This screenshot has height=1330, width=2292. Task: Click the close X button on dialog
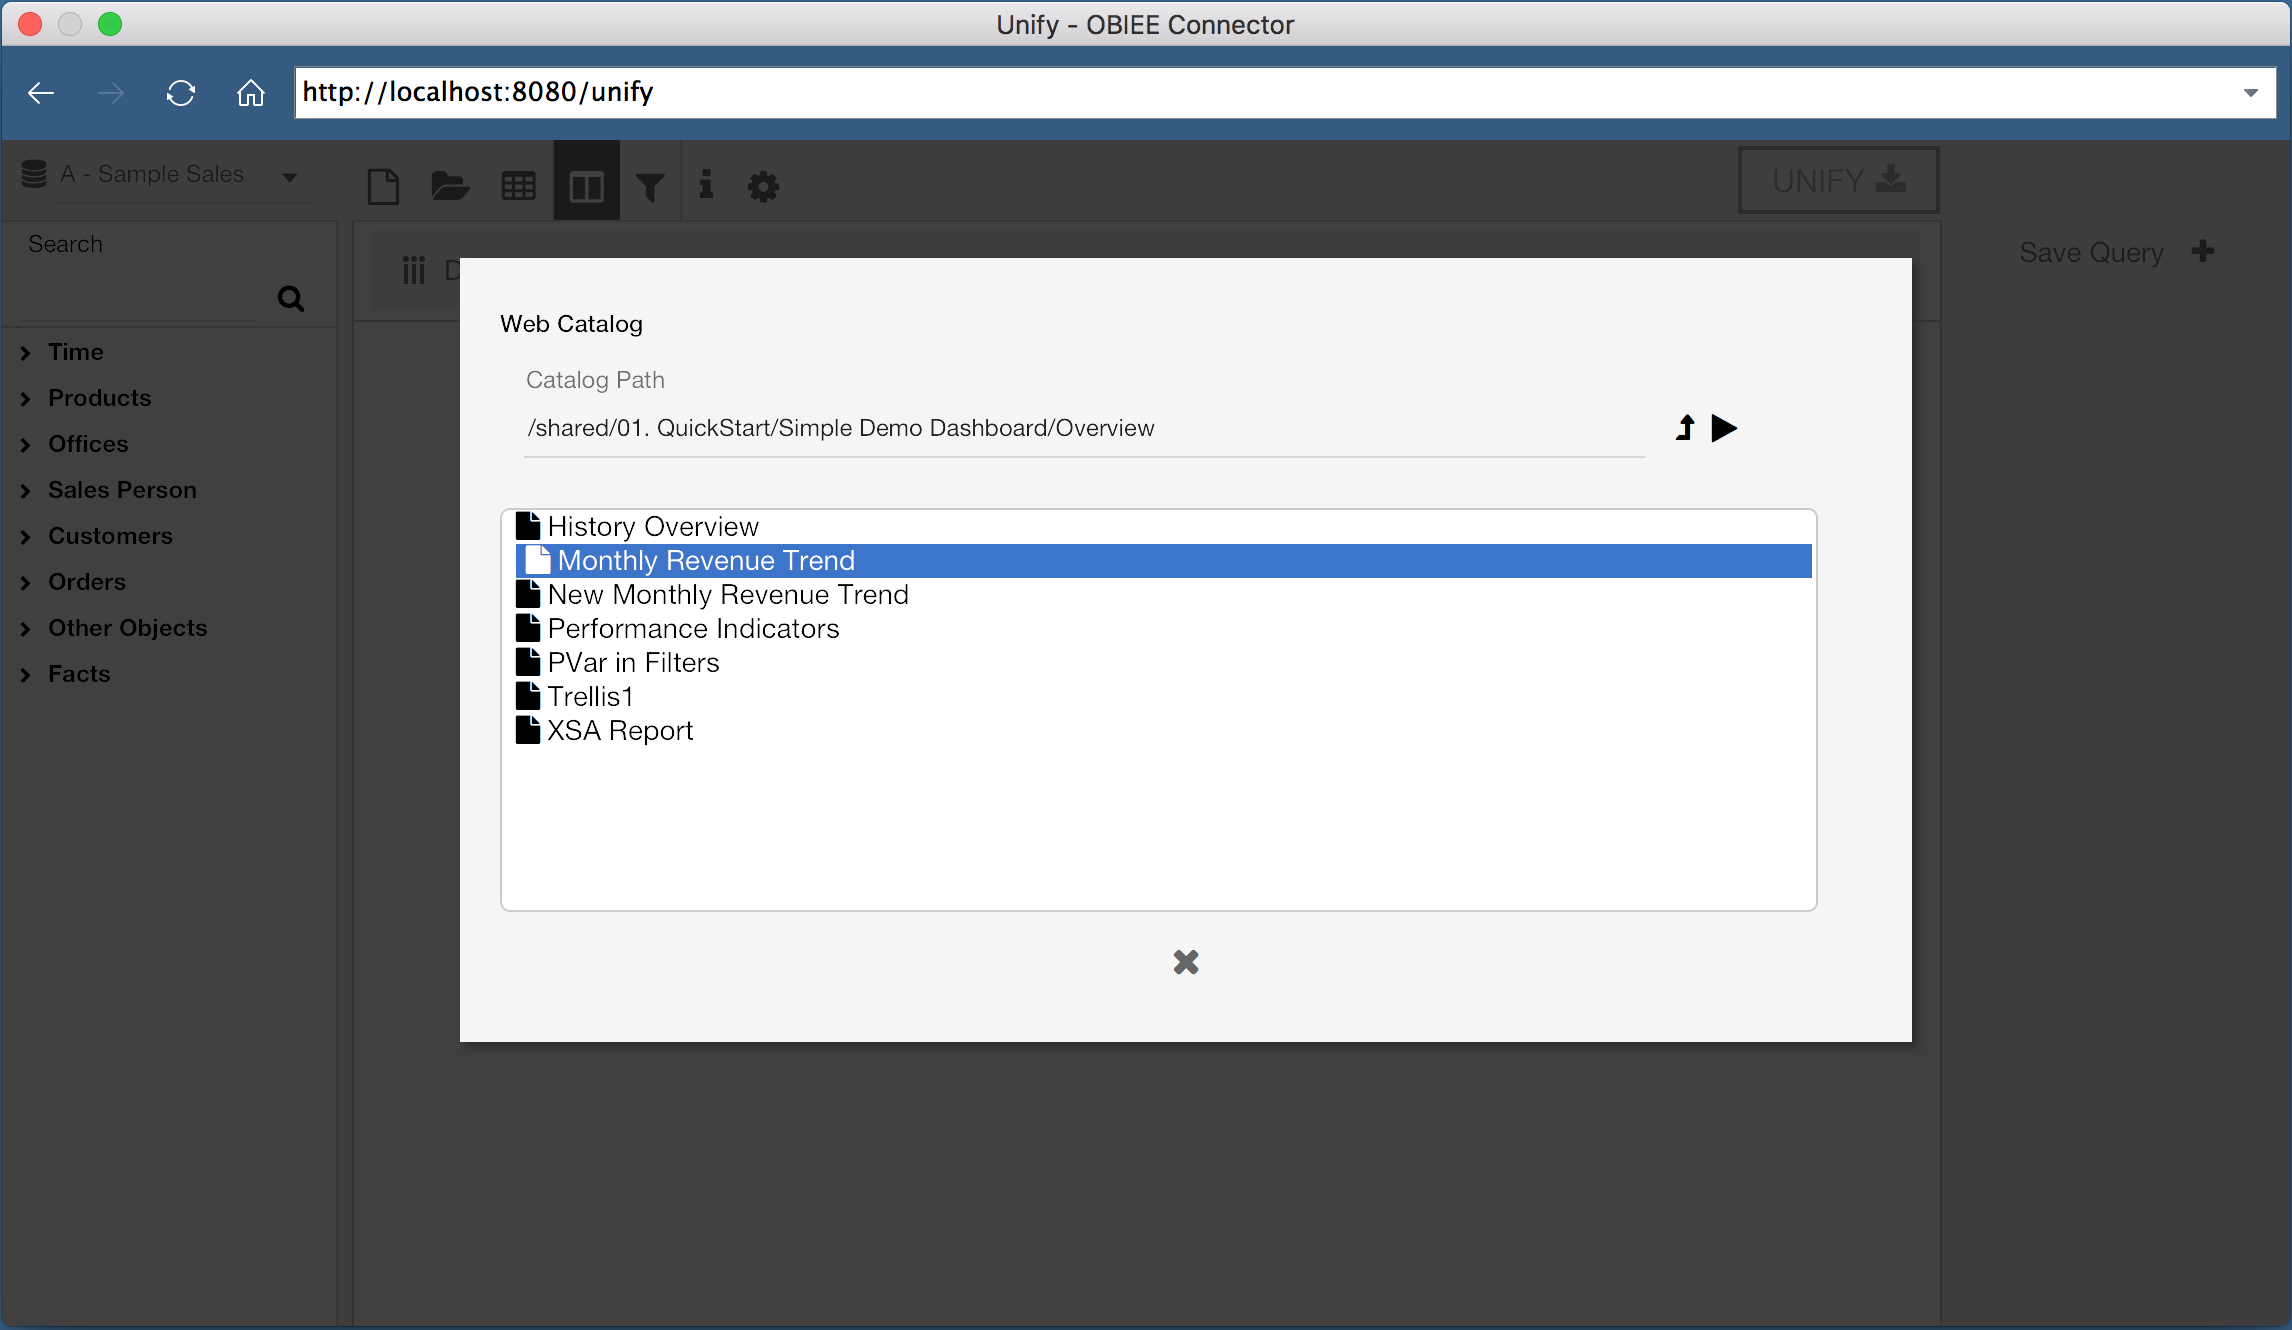[x=1186, y=961]
